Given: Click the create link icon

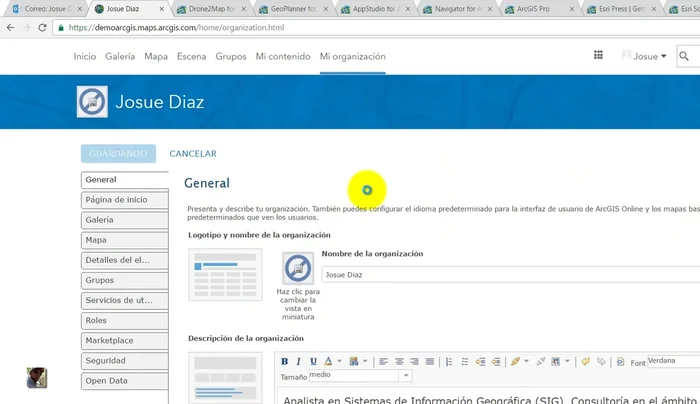Looking at the screenshot, I should pos(515,361).
